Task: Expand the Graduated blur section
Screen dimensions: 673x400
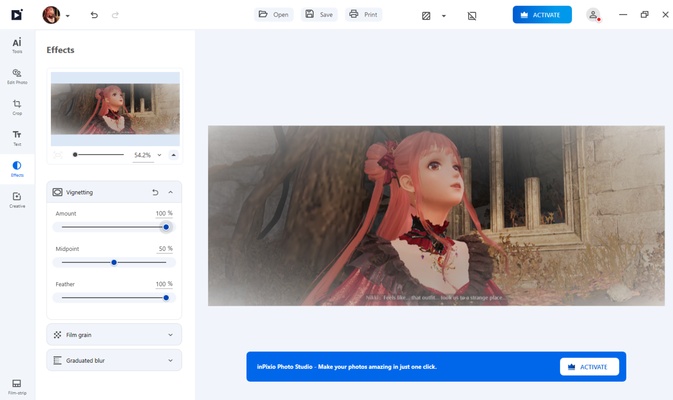Action: [x=170, y=361]
